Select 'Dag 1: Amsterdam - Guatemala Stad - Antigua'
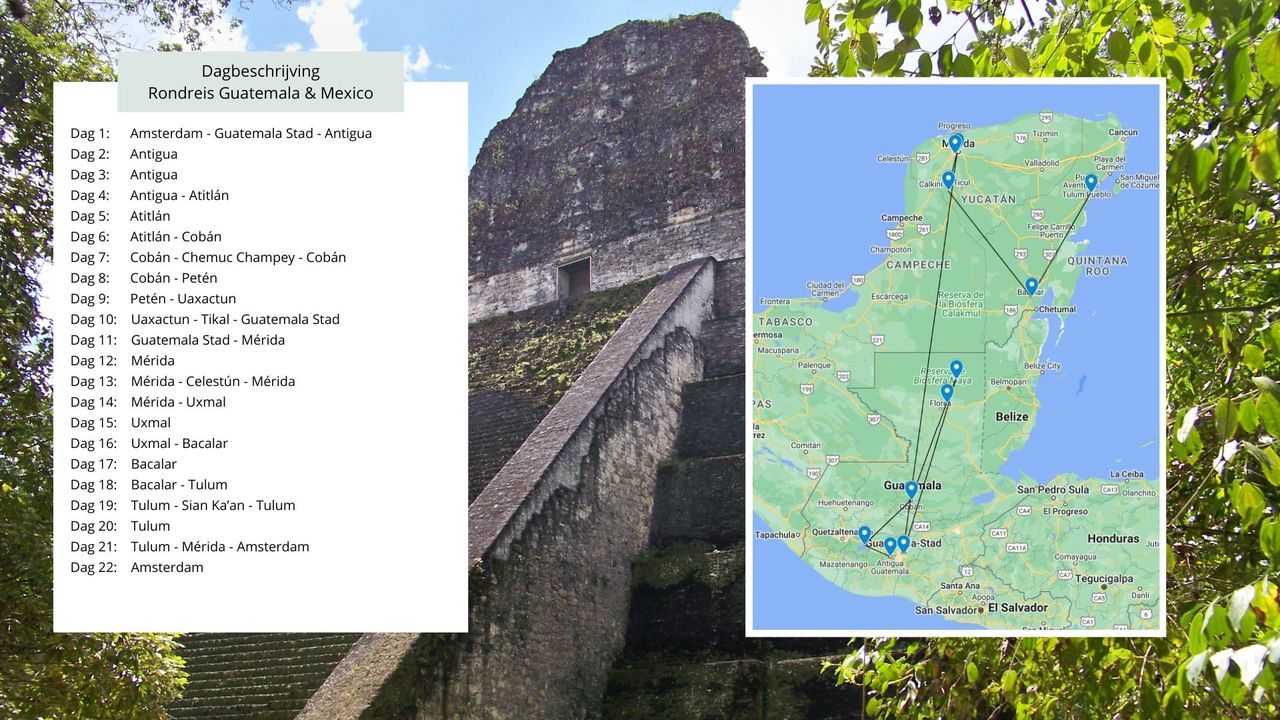 tap(221, 133)
